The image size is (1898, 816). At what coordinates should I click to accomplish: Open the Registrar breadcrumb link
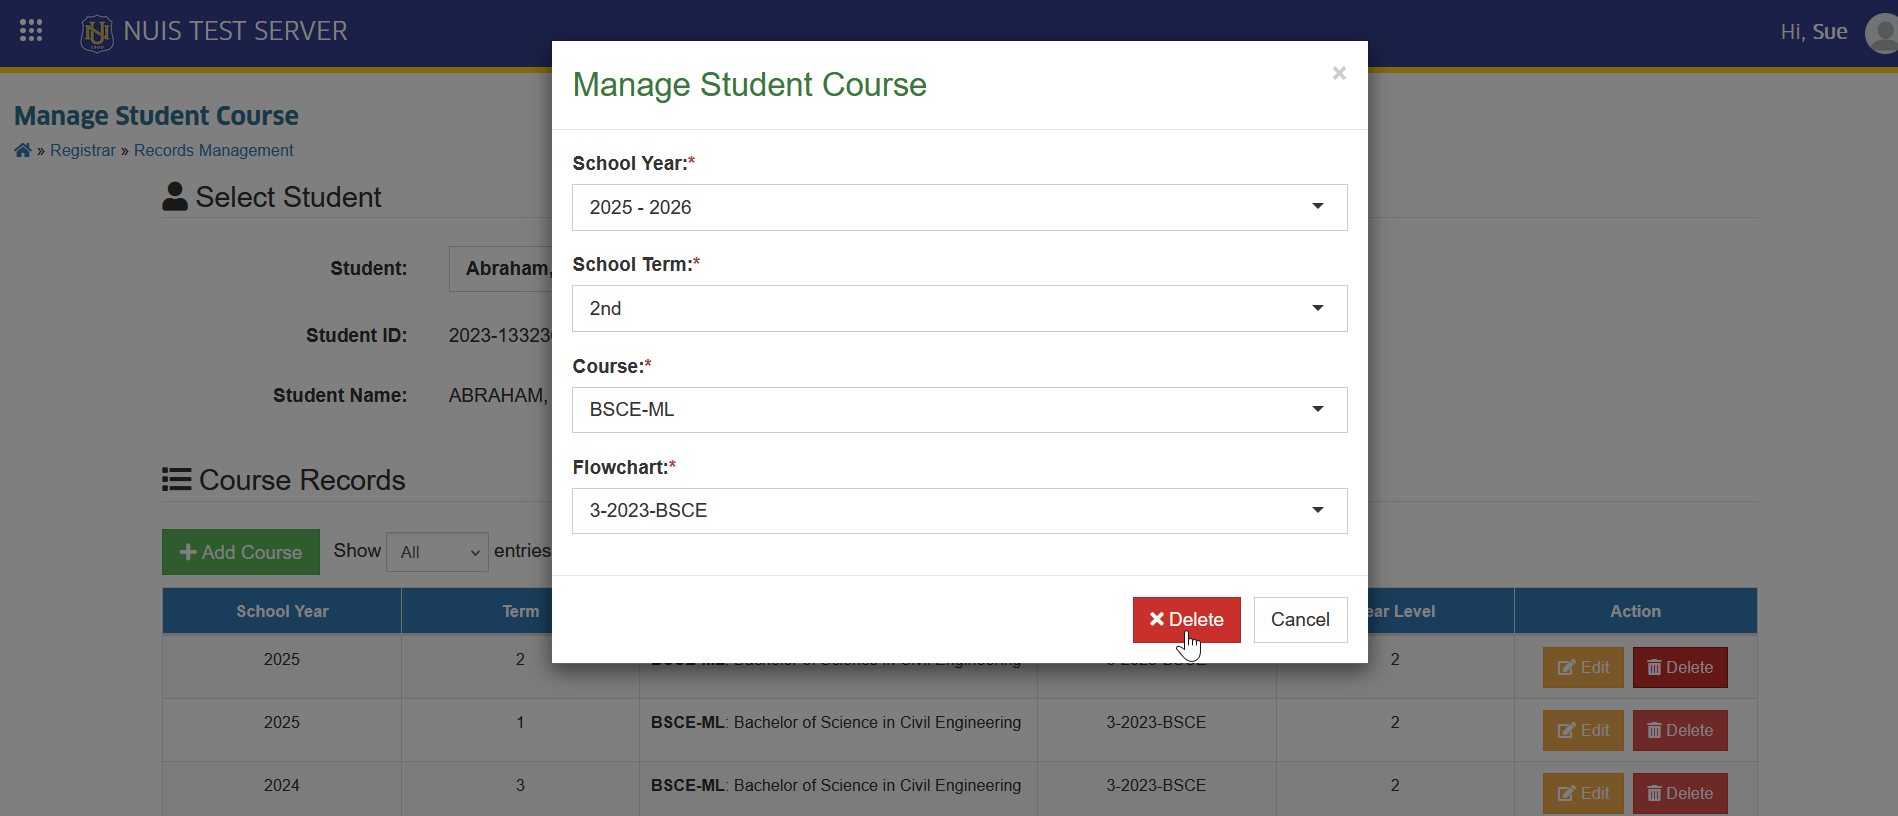tap(83, 150)
